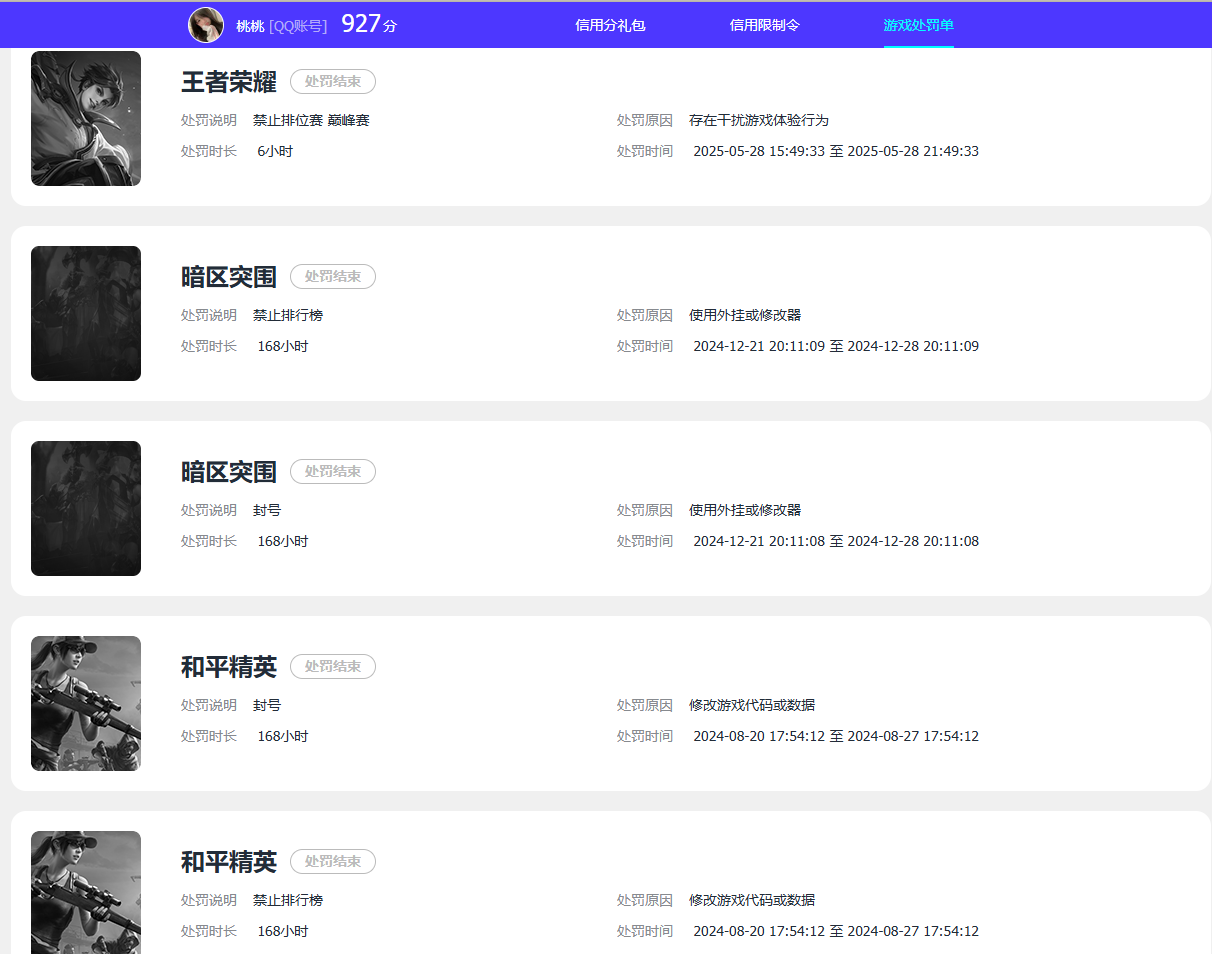Click the 927分 credit score
The width and height of the screenshot is (1212, 954).
(369, 24)
